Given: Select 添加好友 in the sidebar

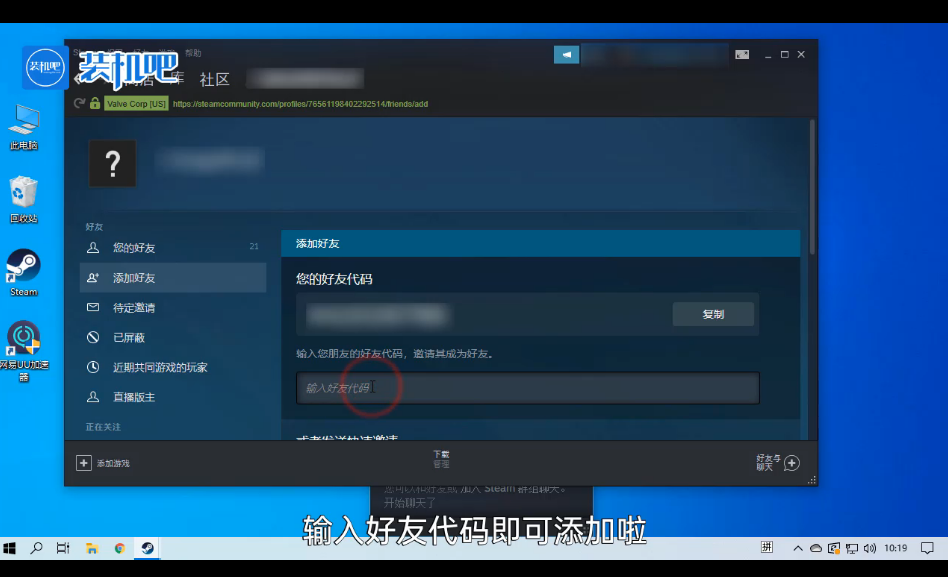Looking at the screenshot, I should [x=134, y=278].
